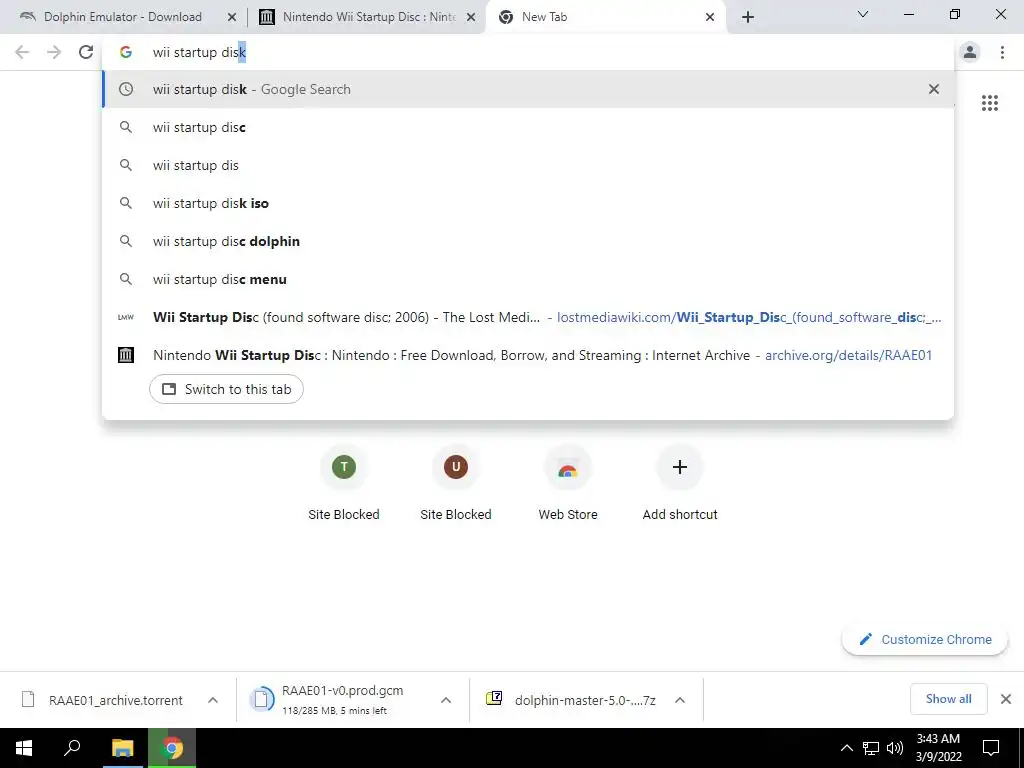The width and height of the screenshot is (1024, 768).
Task: Expand options for RAAE01-v0.prod.gcm download
Action: (446, 700)
